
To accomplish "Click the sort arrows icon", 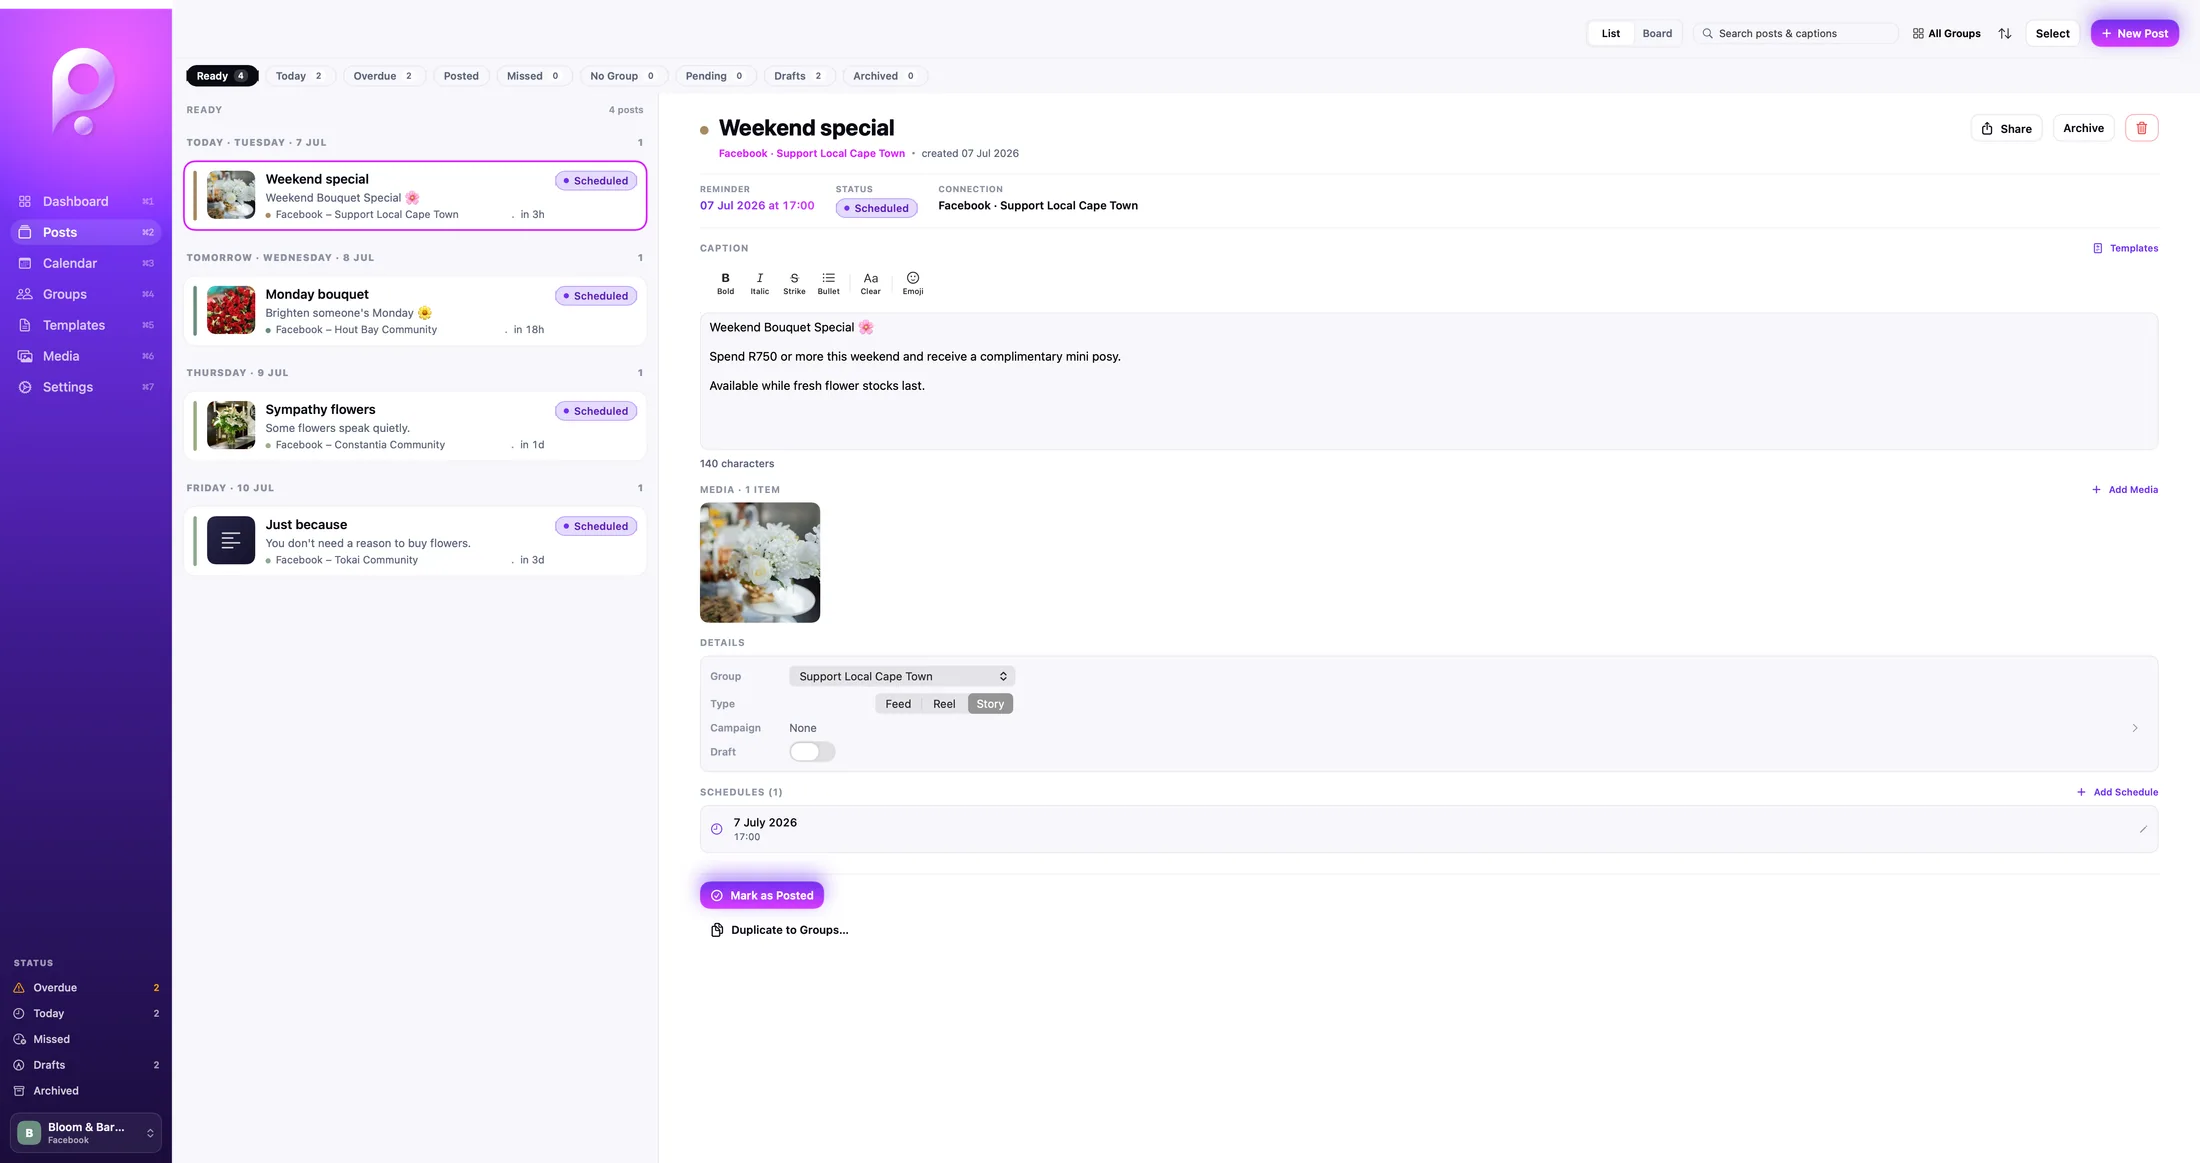I will click(x=2005, y=33).
